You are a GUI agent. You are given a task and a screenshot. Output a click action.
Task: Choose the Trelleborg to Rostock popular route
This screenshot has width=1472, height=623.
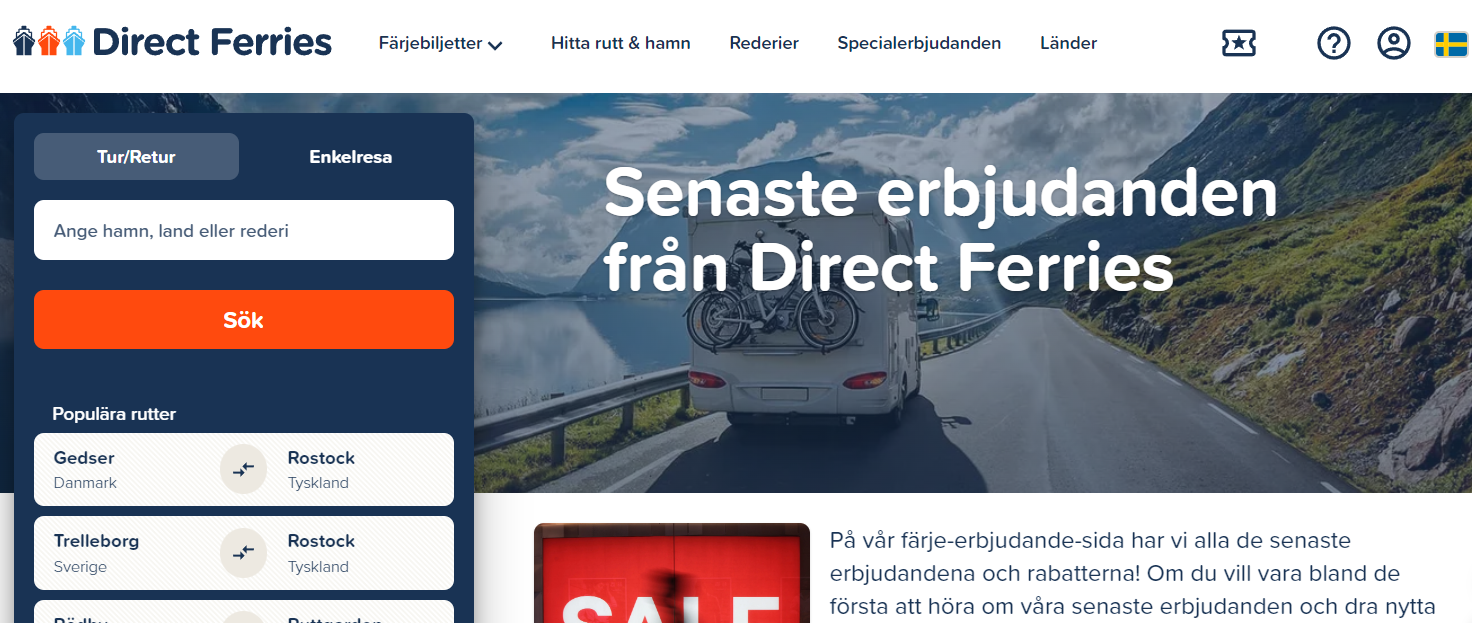[244, 552]
